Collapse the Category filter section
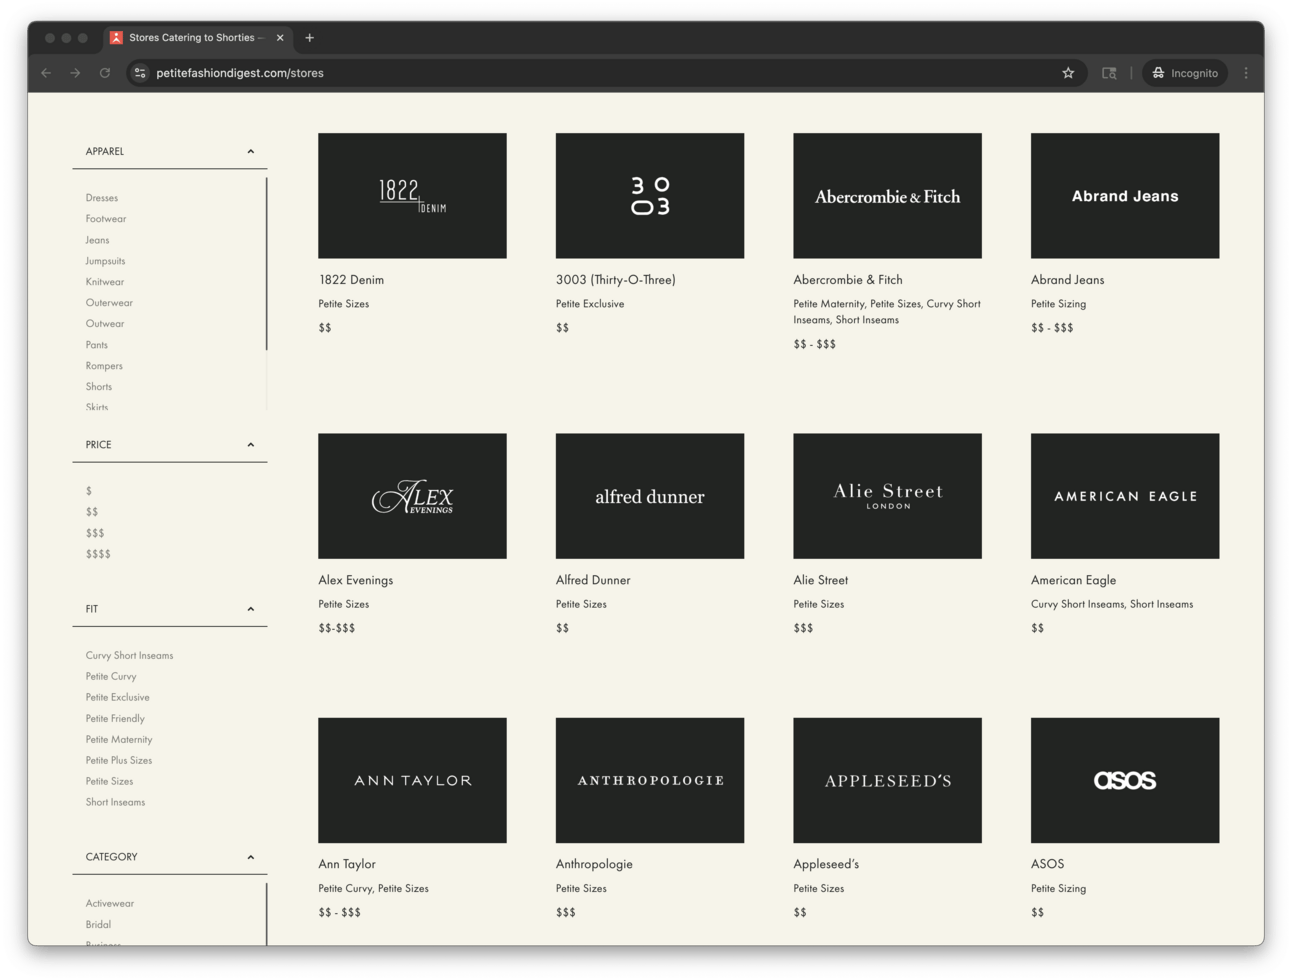Screen dimensions: 1292x980 click(251, 857)
